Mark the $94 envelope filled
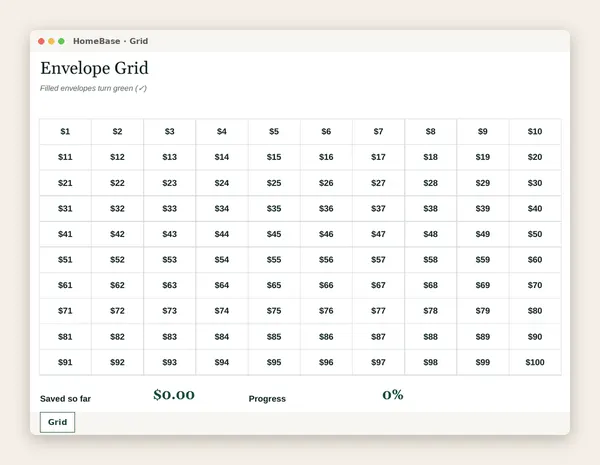 (222, 362)
